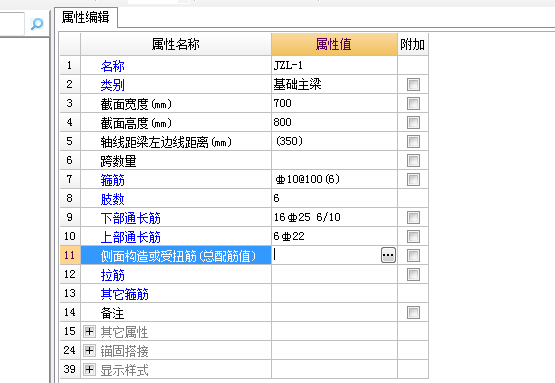Tick the 附加 checkbox for 跨数量
The height and width of the screenshot is (383, 555).
413,160
